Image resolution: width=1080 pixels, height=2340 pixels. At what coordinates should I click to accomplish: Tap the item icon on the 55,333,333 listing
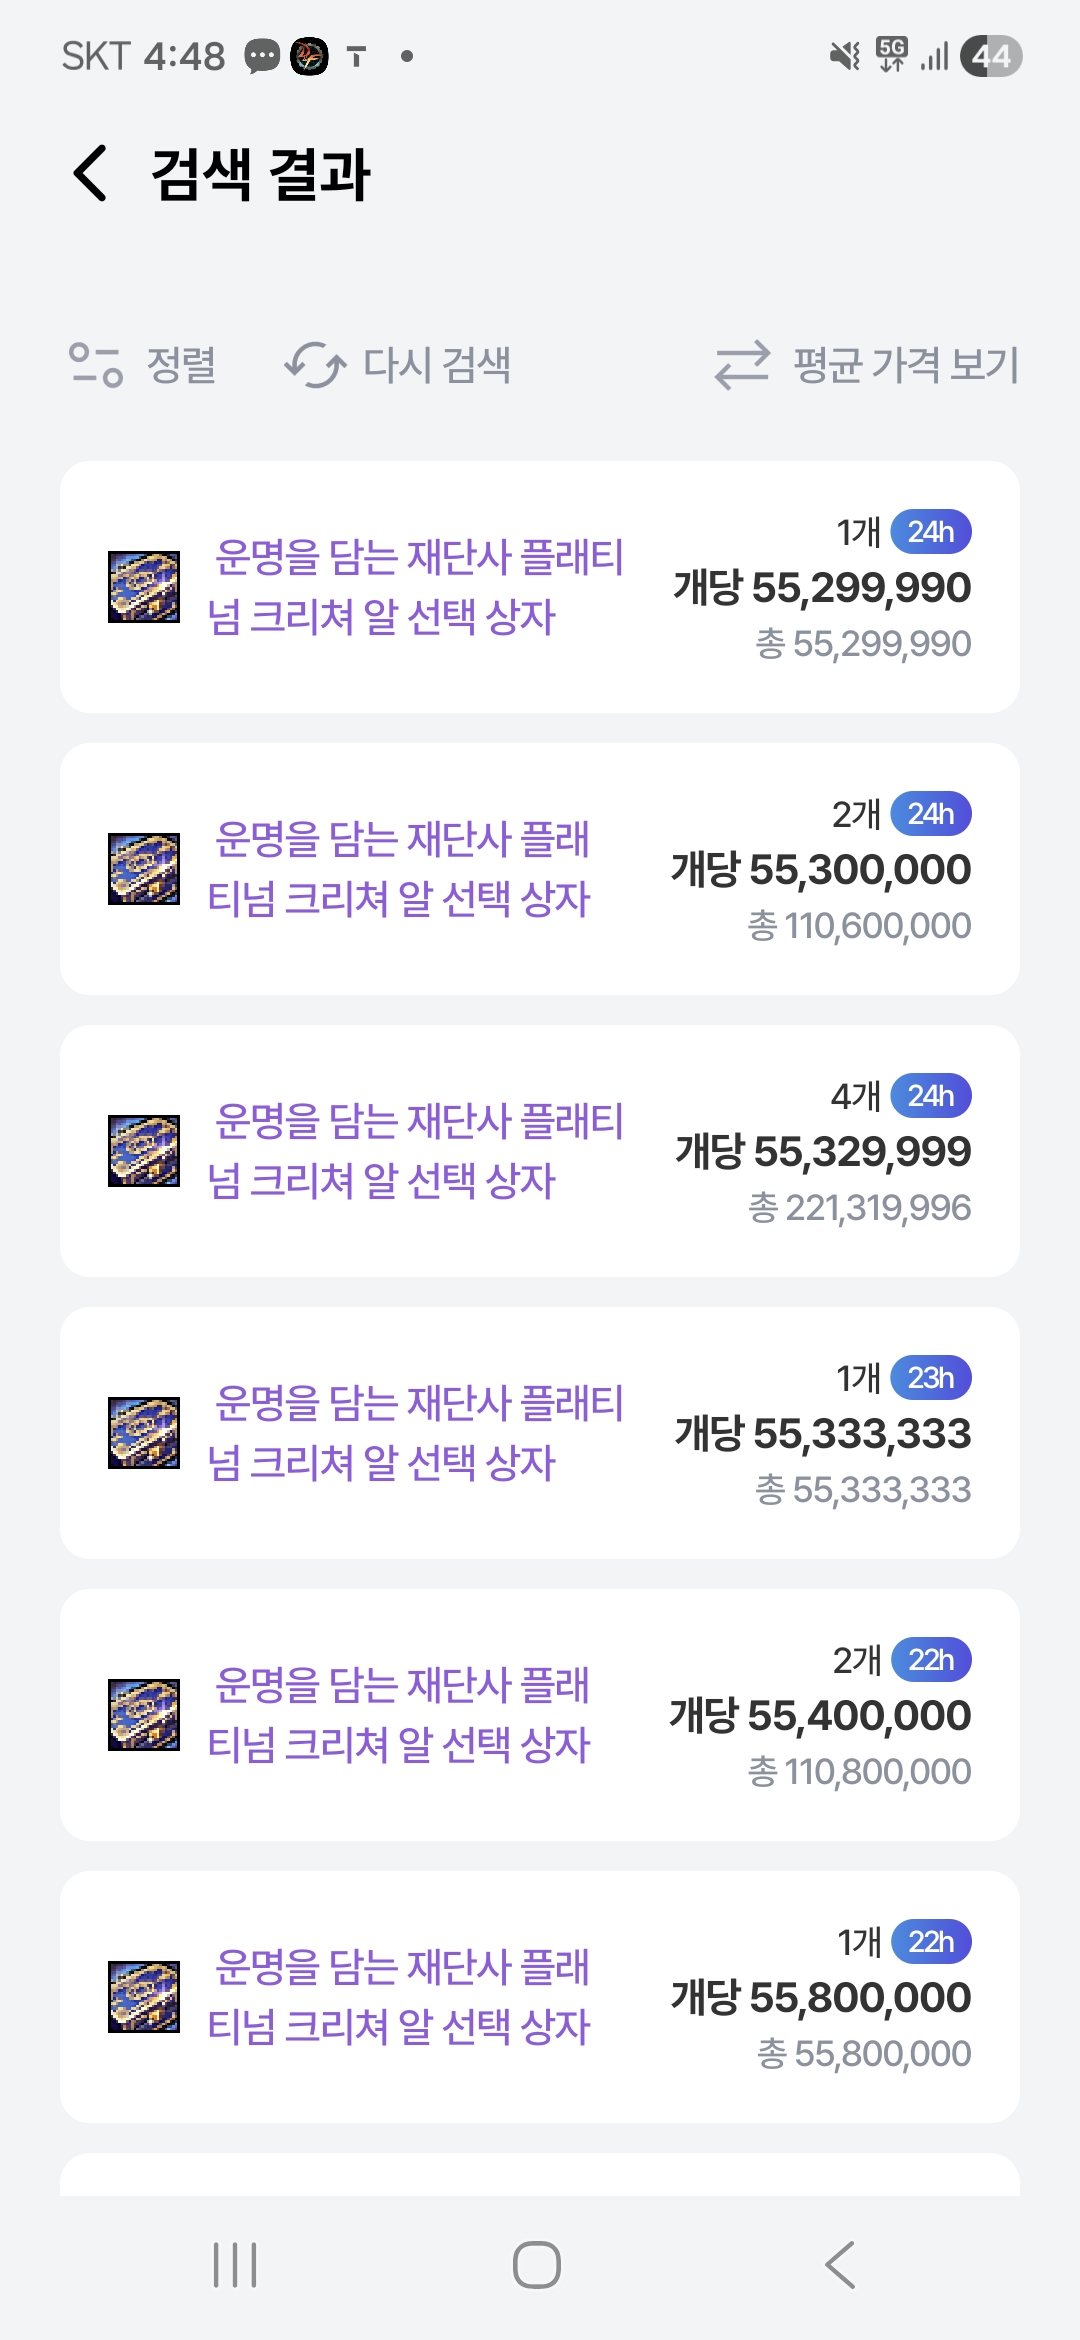144,1433
